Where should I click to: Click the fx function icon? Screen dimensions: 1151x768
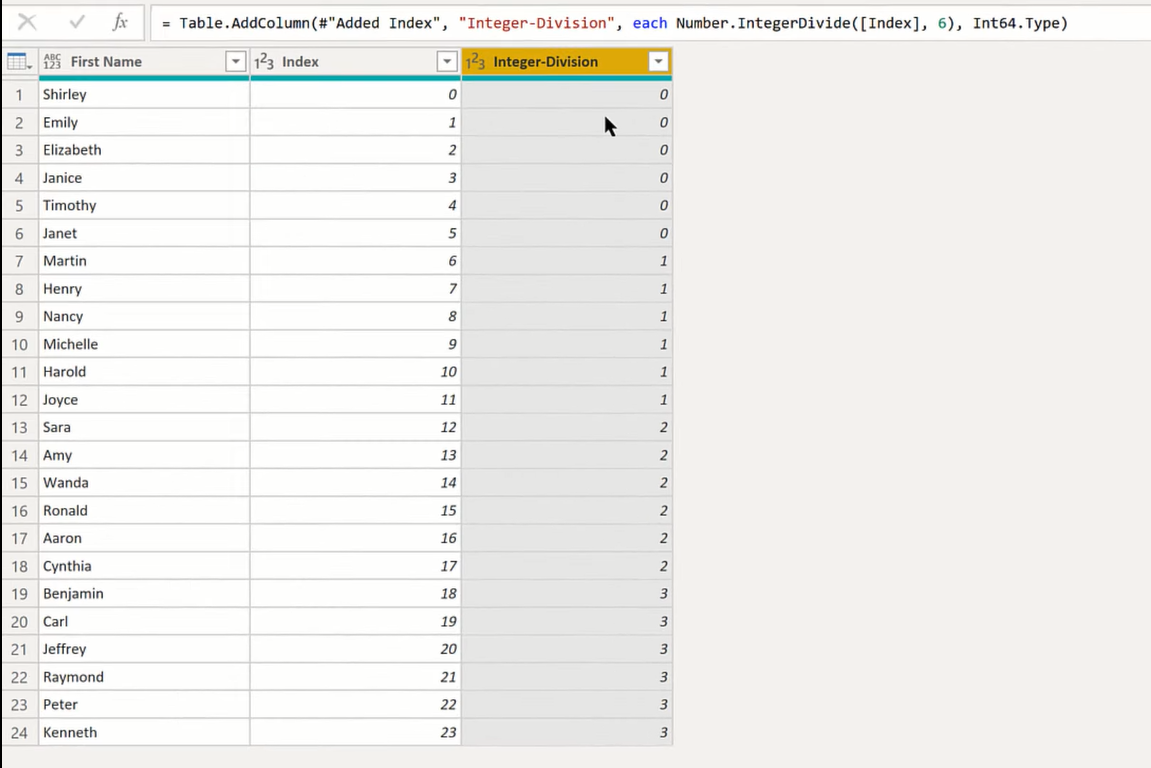[120, 22]
